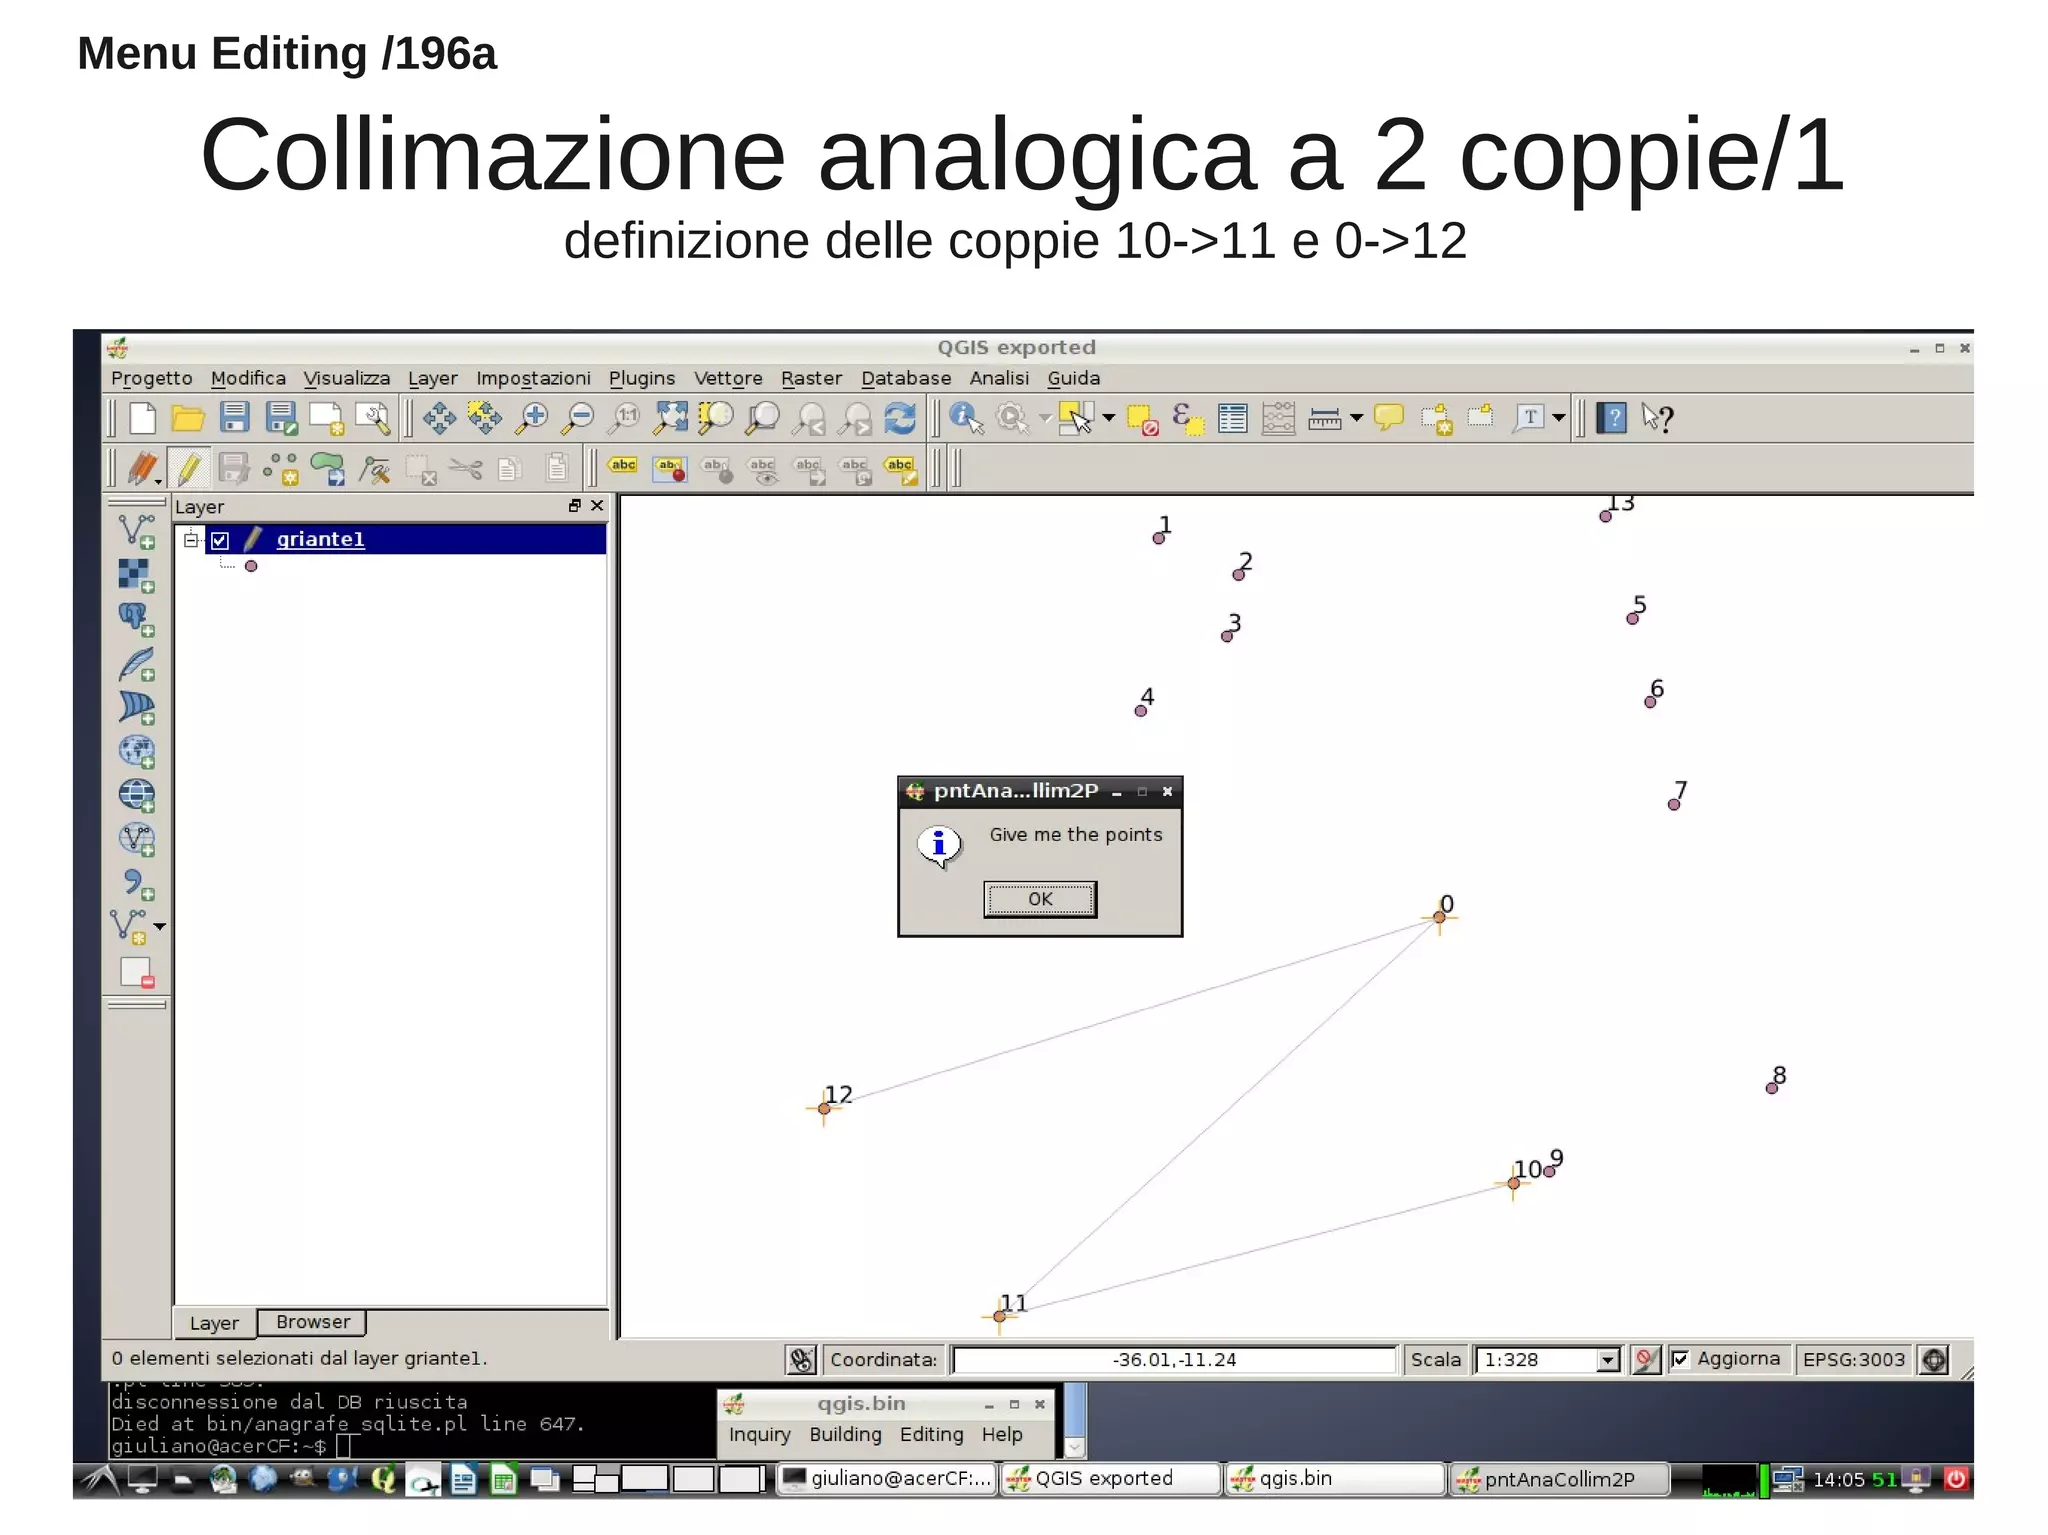Image resolution: width=2048 pixels, height=1535 pixels.
Task: Open the Database menu
Action: coord(906,378)
